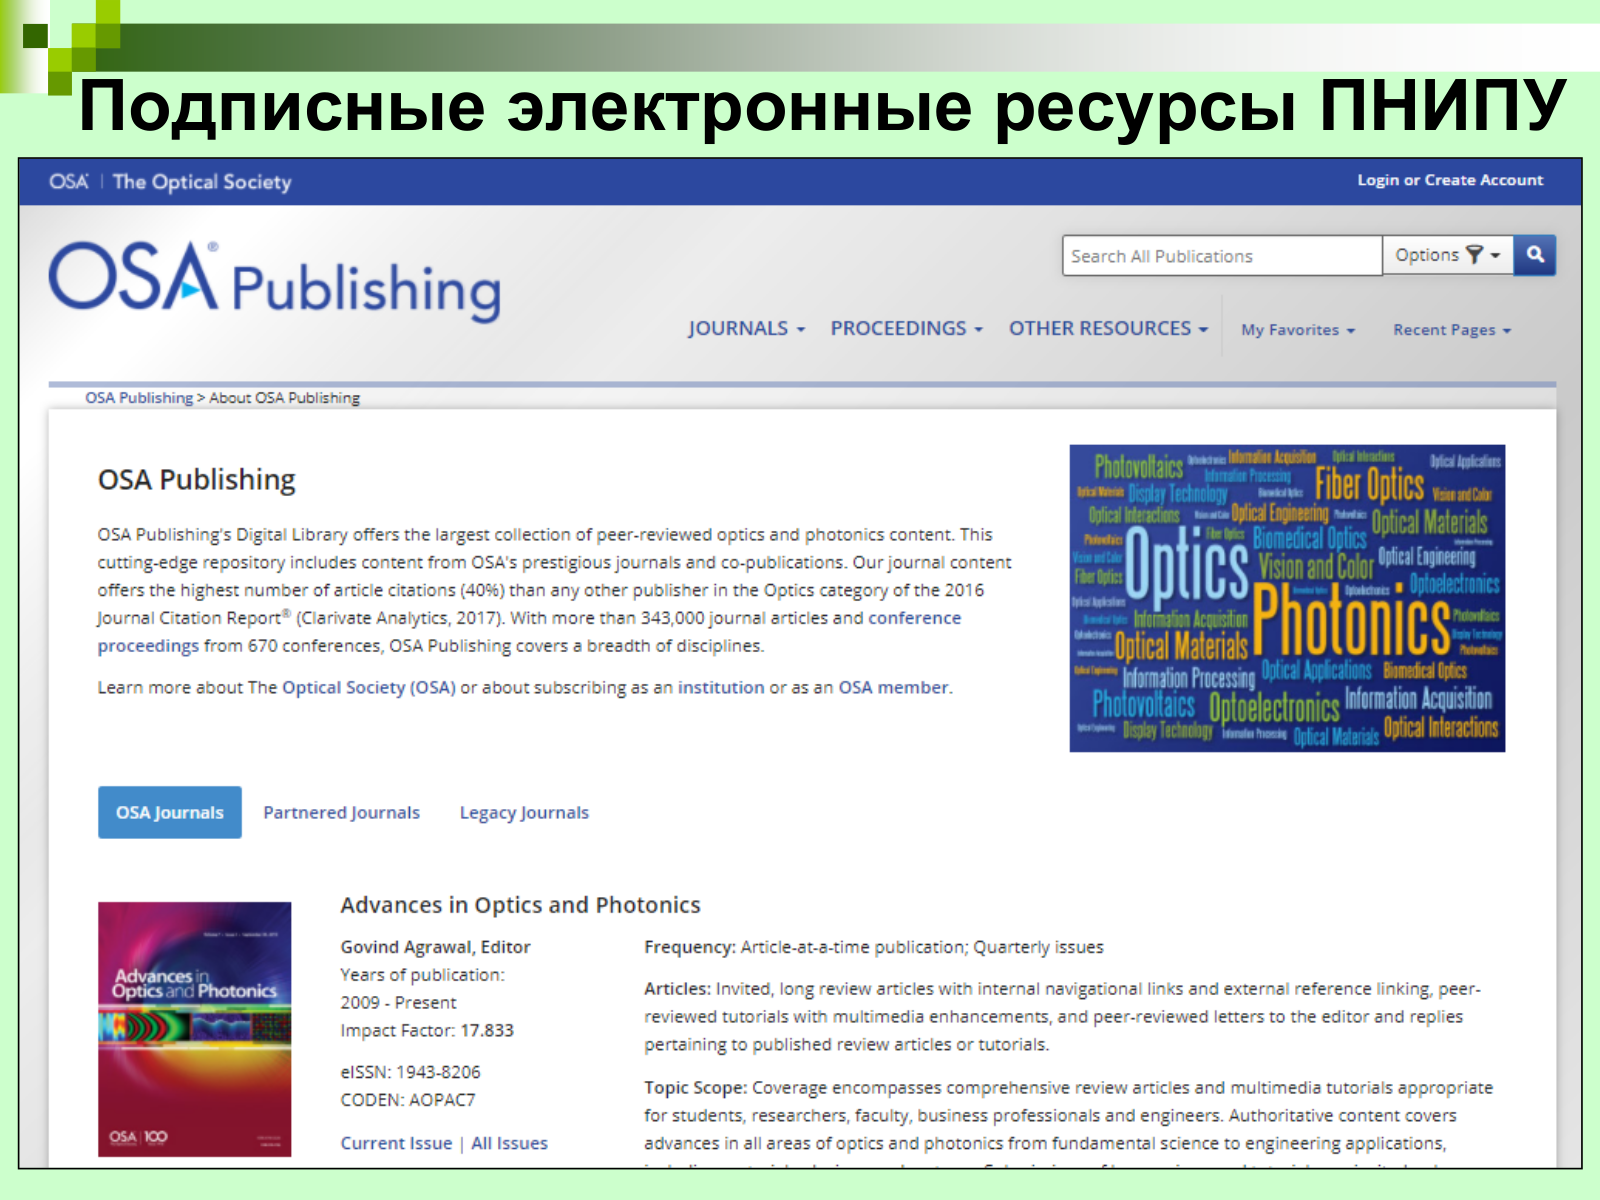Open The Optical Society (OSA) link

coord(368,688)
